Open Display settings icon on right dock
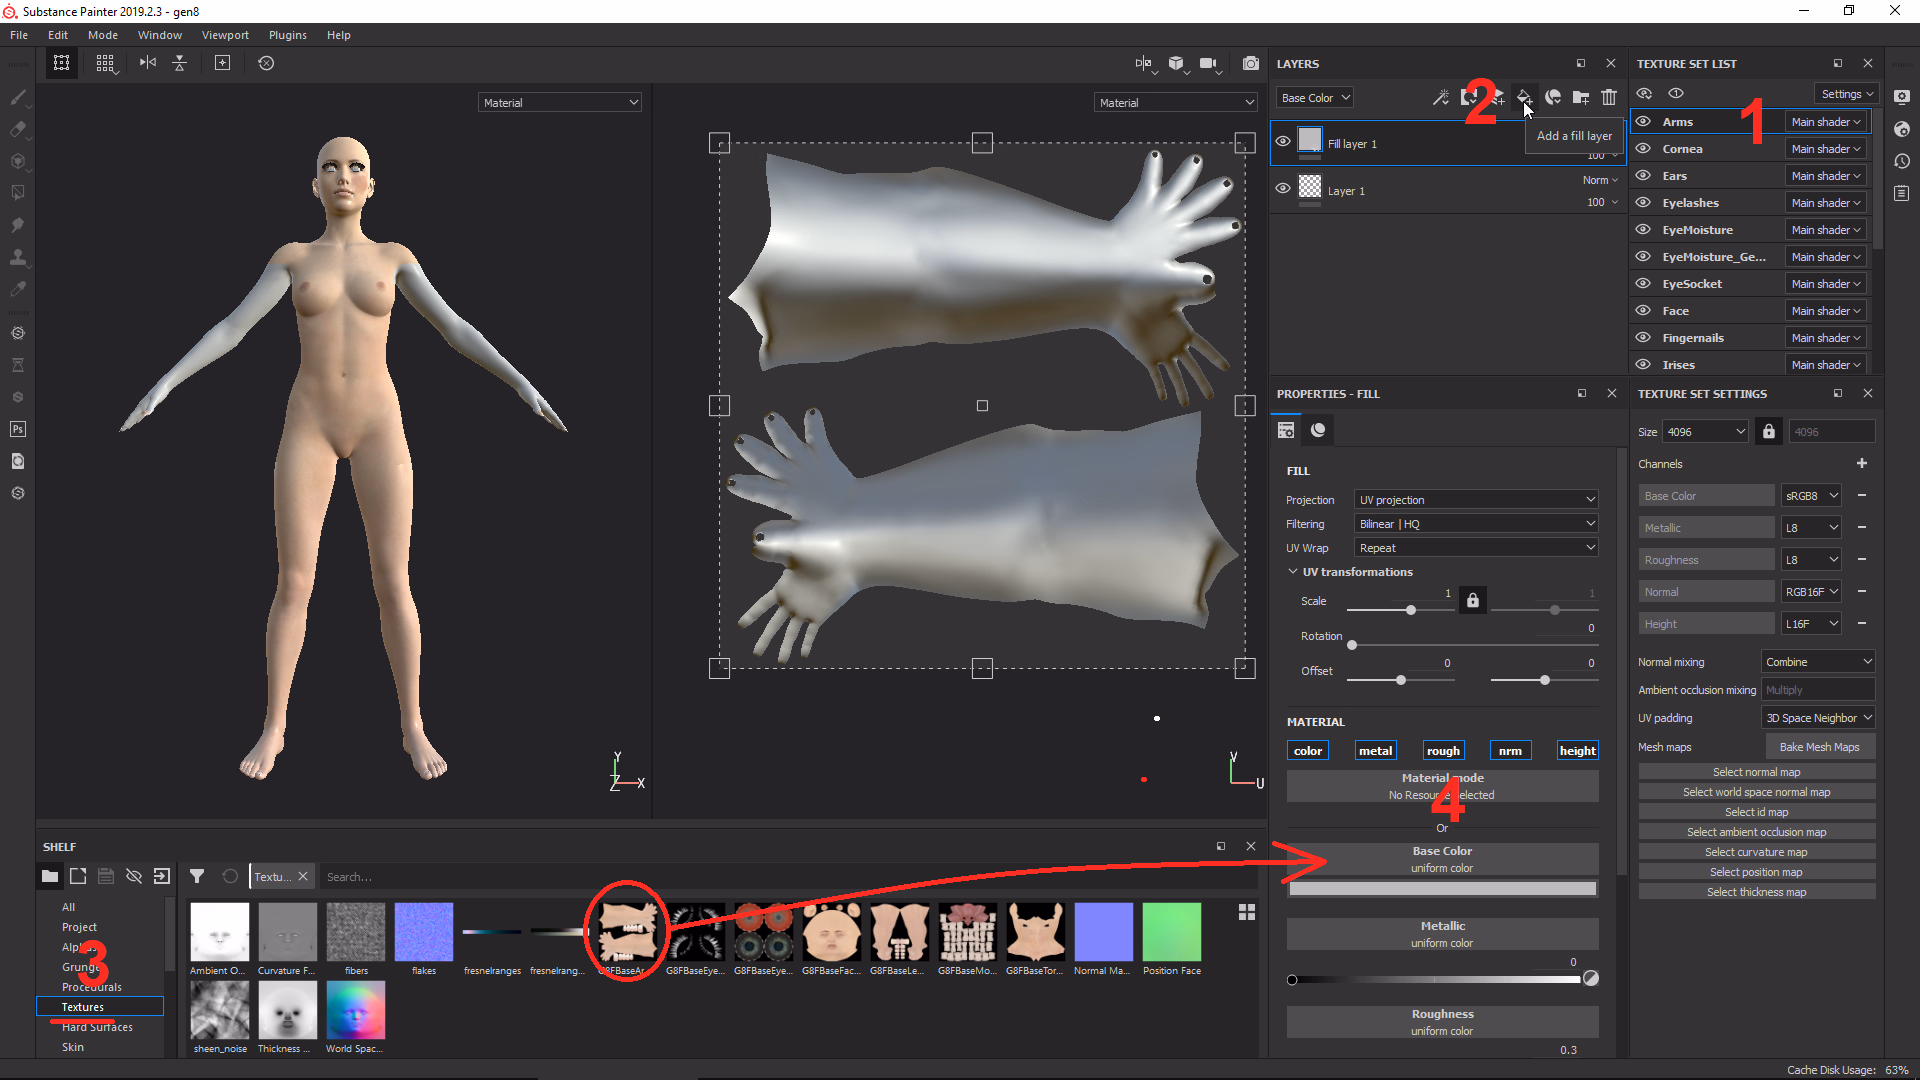This screenshot has height=1080, width=1920. [x=1902, y=97]
